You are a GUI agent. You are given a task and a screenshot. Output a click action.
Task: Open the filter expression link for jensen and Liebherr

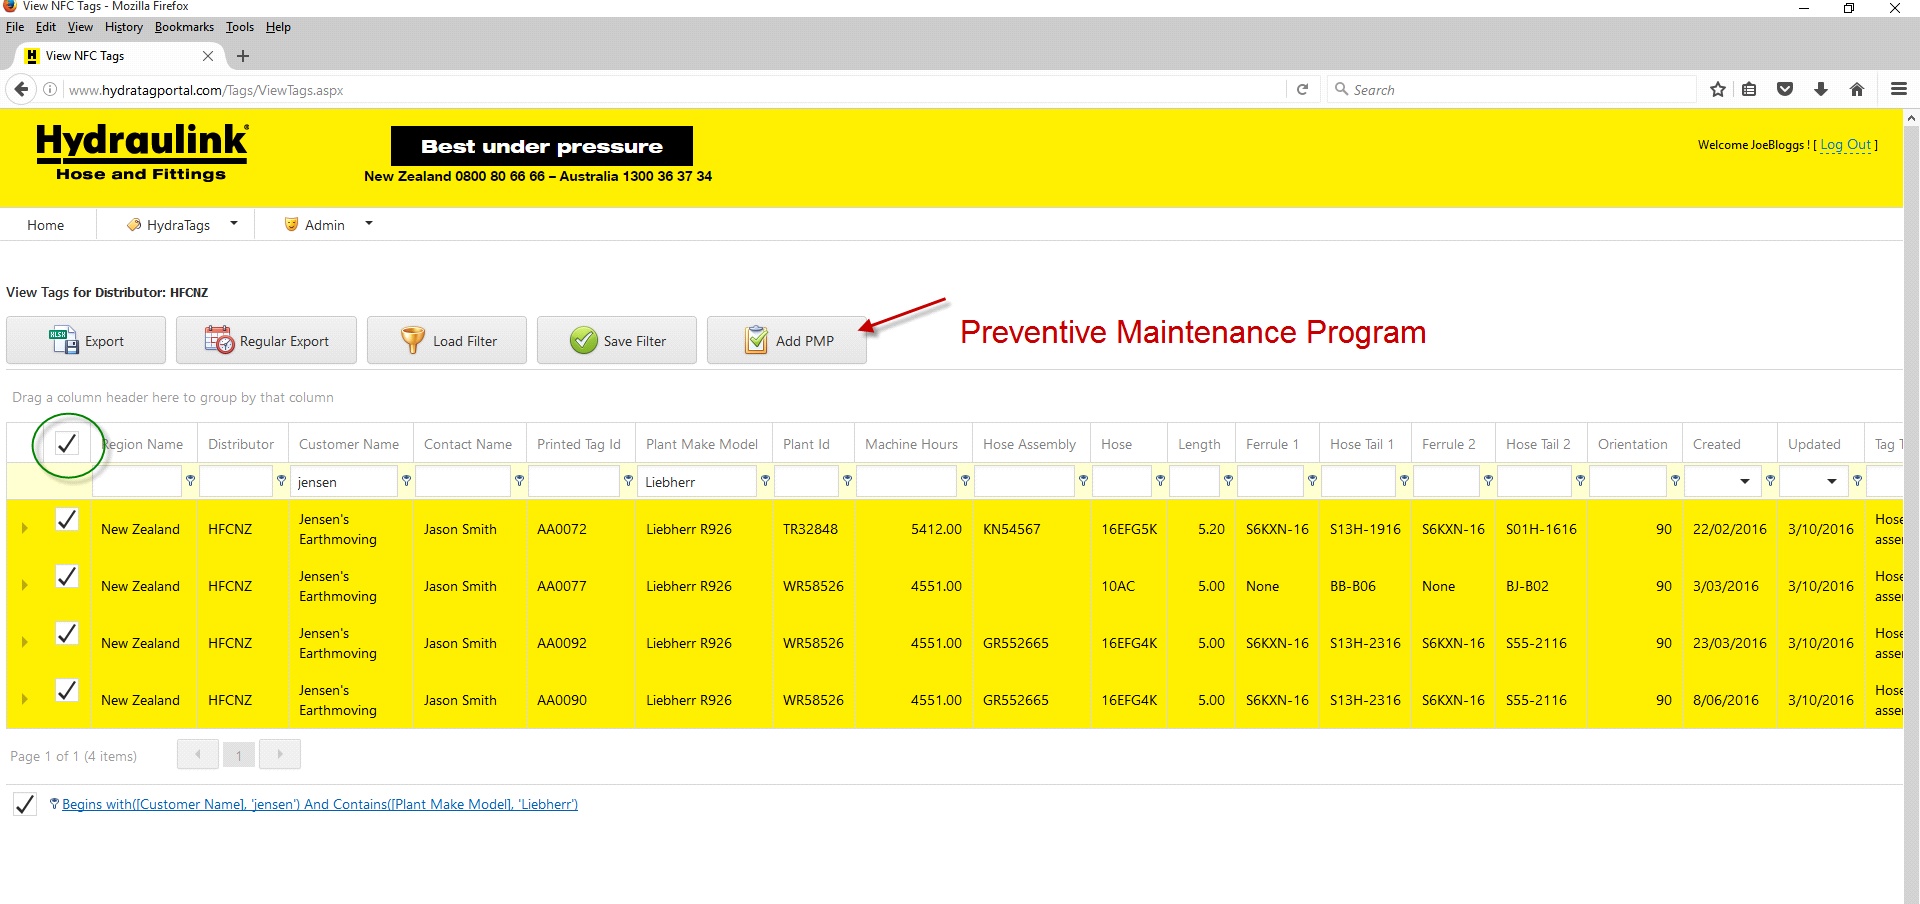tap(320, 804)
